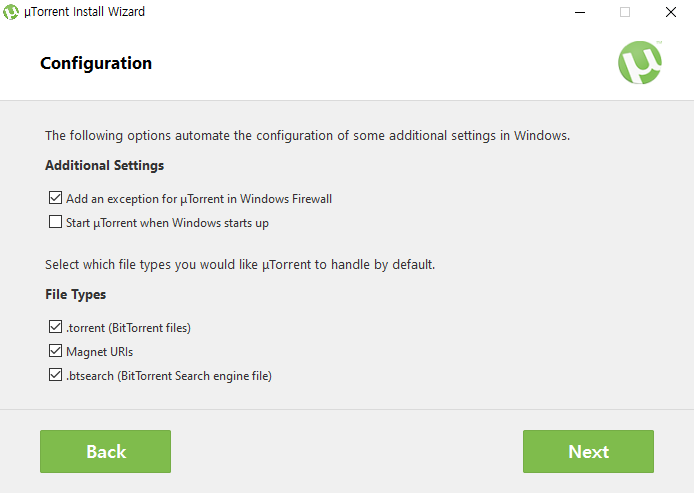The height and width of the screenshot is (493, 694).
Task: Uncheck the Windows Firewall exception checkbox
Action: pos(55,199)
